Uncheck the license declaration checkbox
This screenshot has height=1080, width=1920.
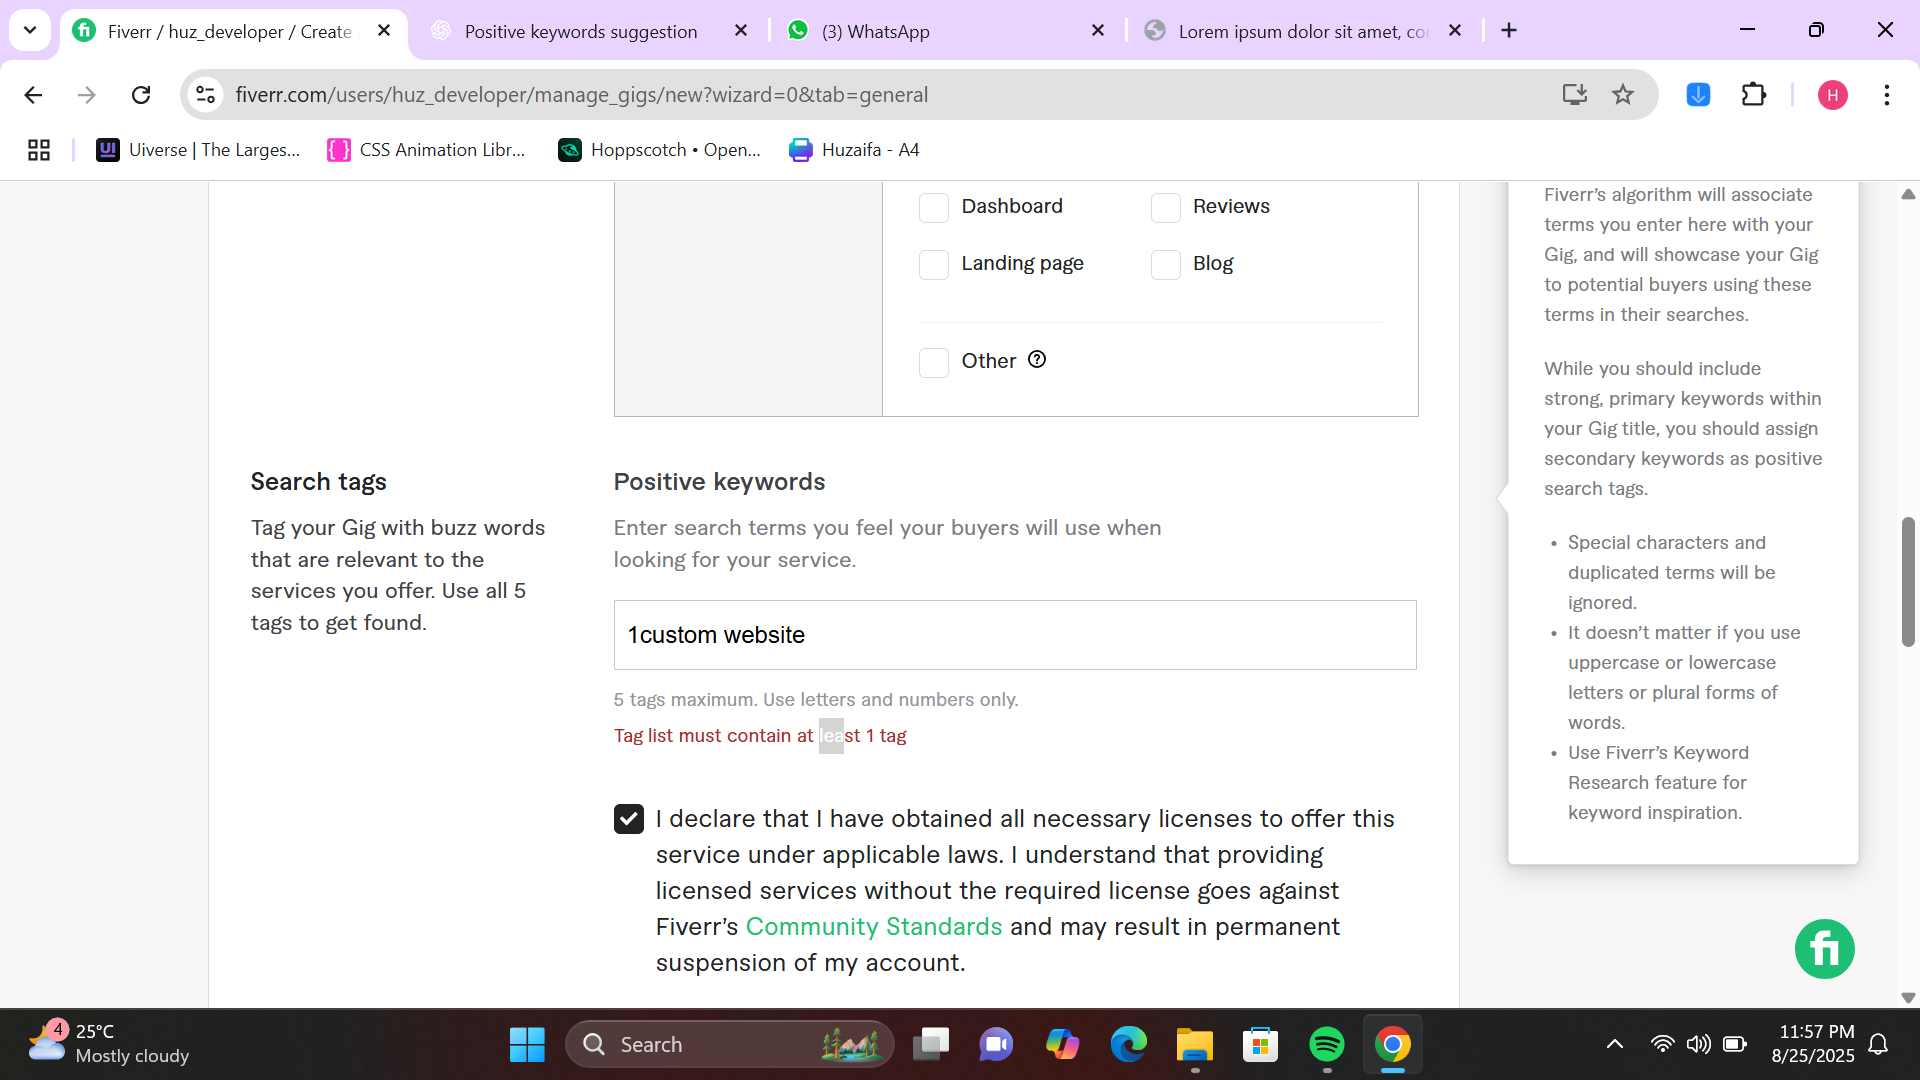[x=629, y=819]
